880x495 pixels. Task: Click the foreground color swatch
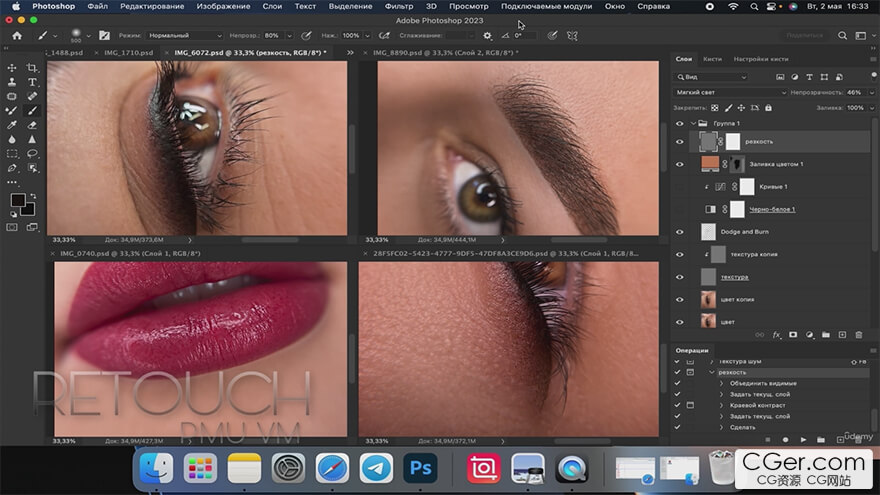click(17, 200)
